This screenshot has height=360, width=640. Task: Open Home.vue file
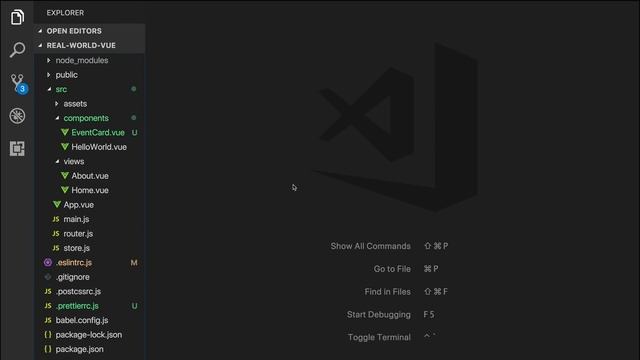(x=89, y=190)
